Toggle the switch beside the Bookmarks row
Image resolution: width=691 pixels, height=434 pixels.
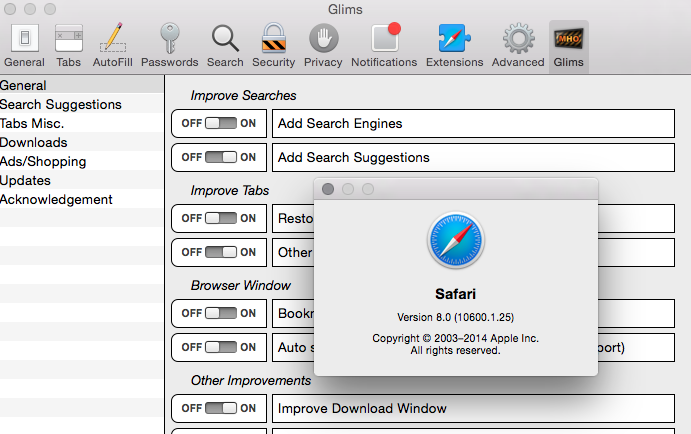pos(220,313)
